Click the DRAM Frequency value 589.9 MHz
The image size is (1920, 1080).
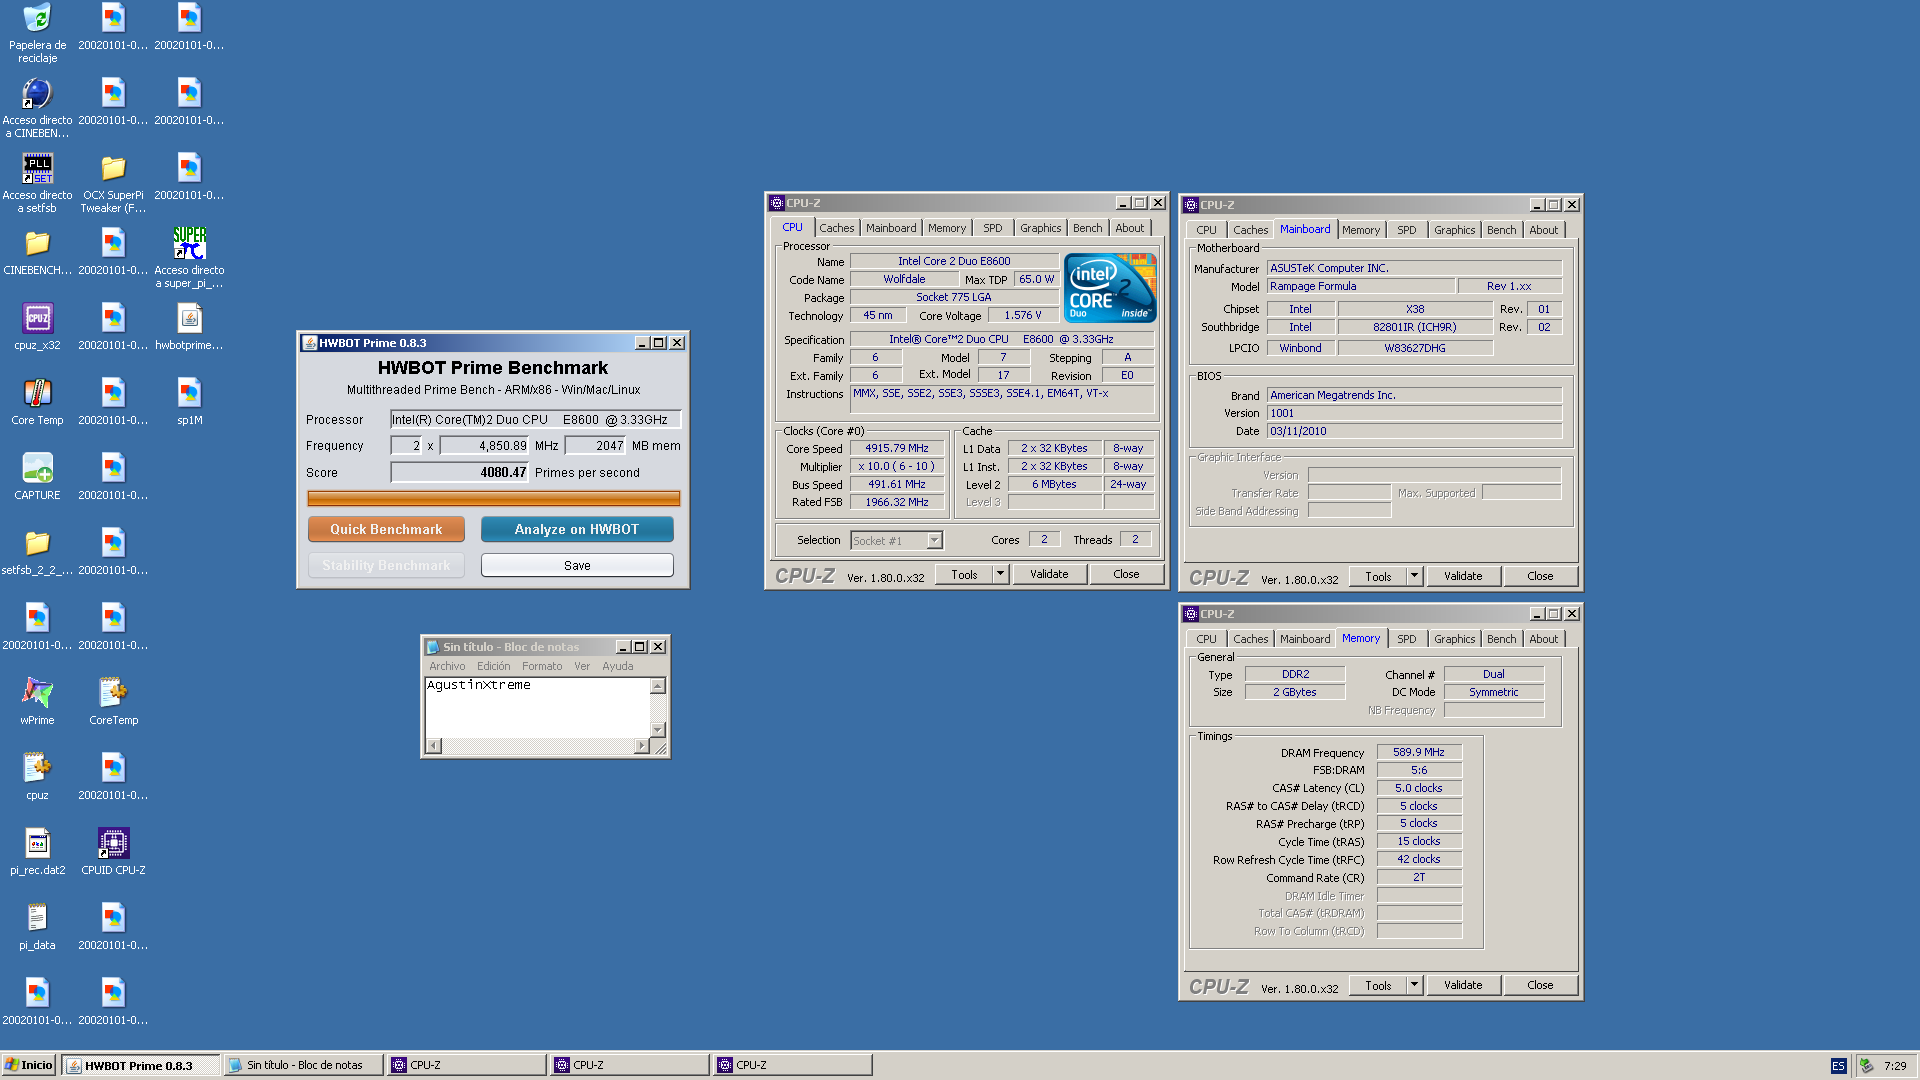pos(1419,752)
